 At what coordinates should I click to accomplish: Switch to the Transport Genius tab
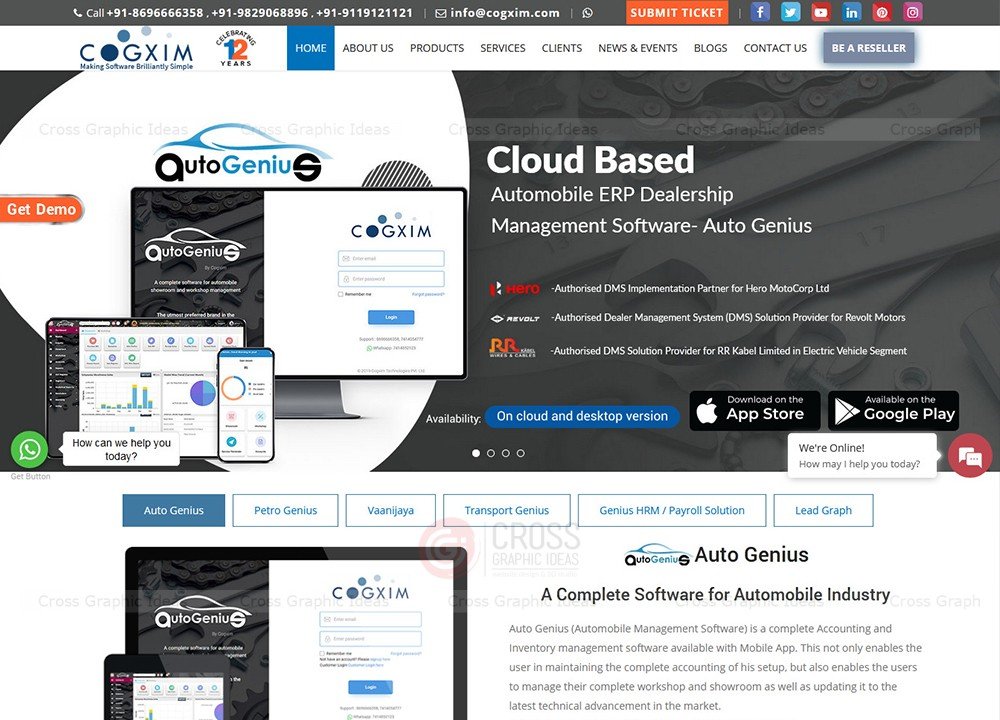[x=506, y=510]
